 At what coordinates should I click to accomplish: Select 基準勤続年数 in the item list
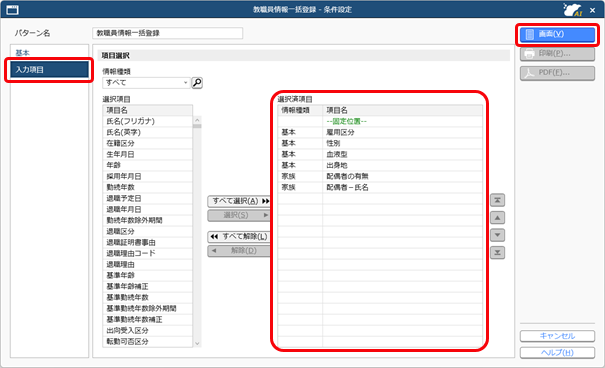(147, 297)
